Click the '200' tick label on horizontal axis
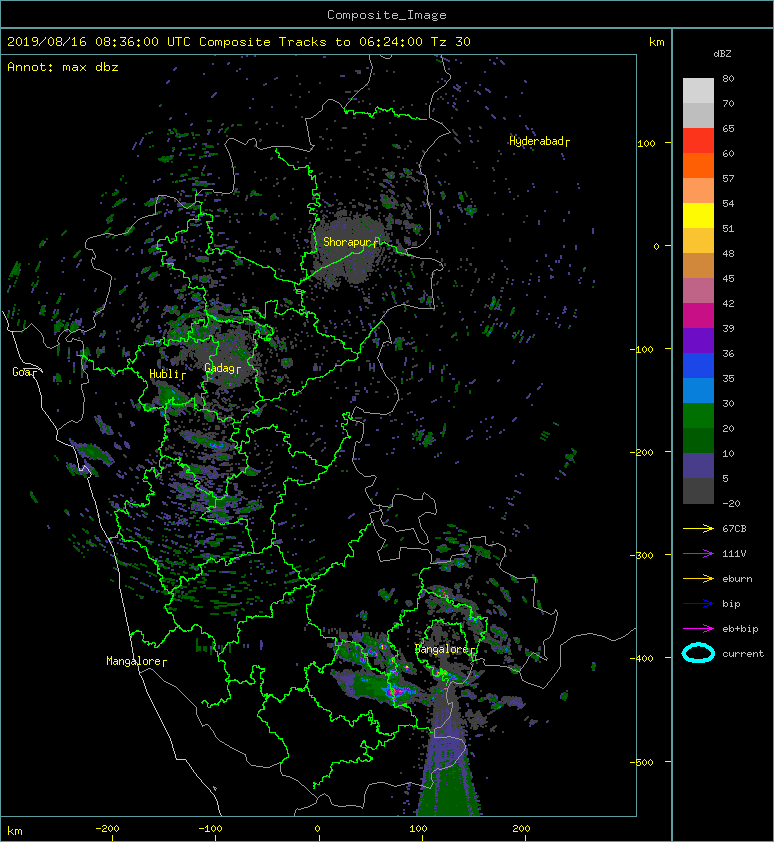The height and width of the screenshot is (842, 774). click(x=521, y=829)
